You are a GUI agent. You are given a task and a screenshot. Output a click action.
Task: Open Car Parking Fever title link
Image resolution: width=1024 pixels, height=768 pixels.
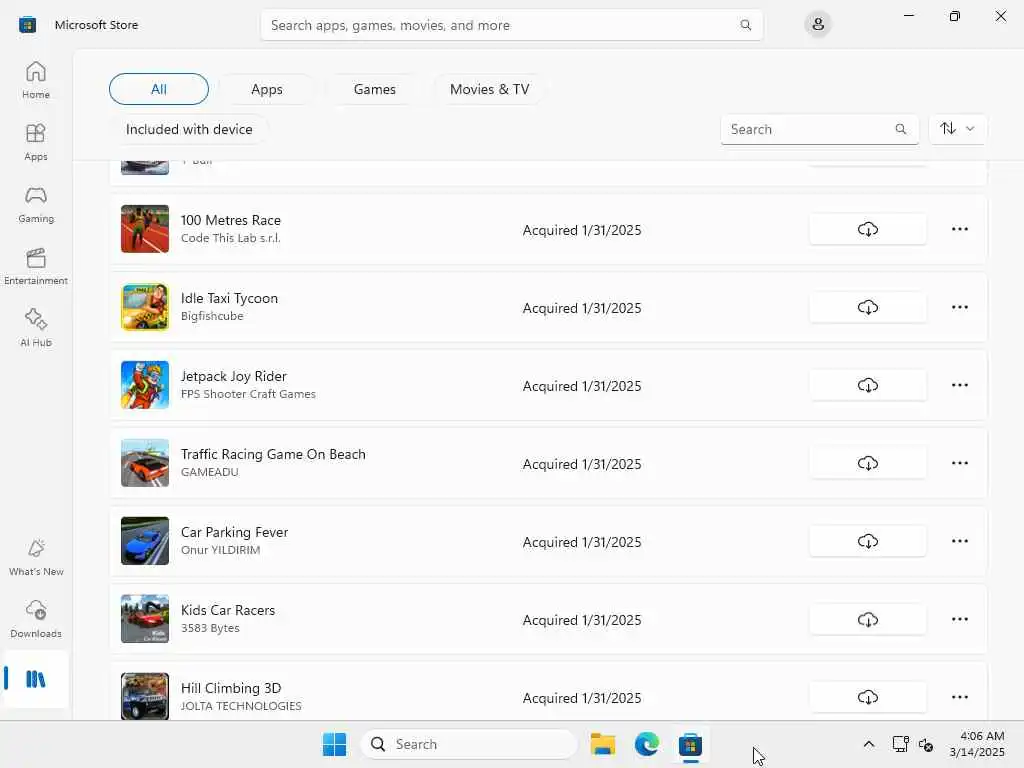234,532
